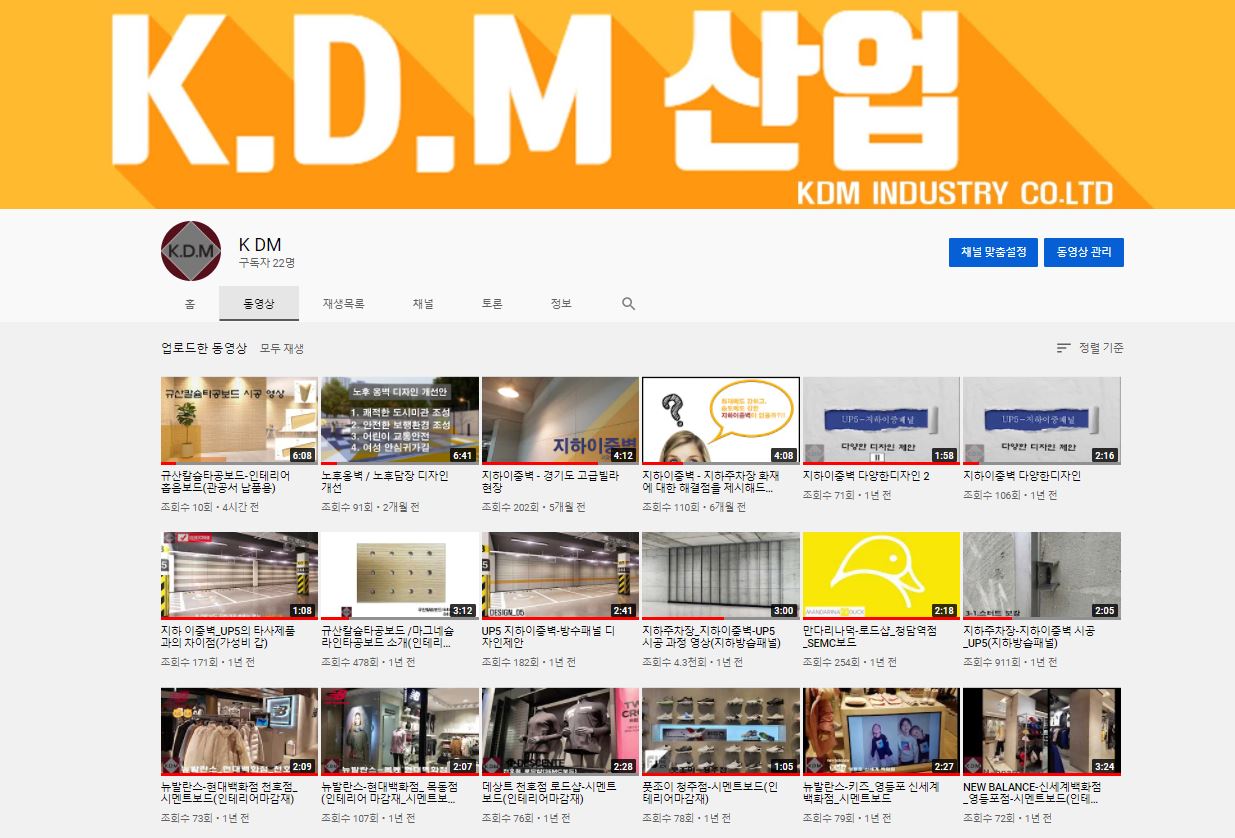Open the 정렬 기준 sort dropdown
The width and height of the screenshot is (1235, 838).
(1090, 348)
